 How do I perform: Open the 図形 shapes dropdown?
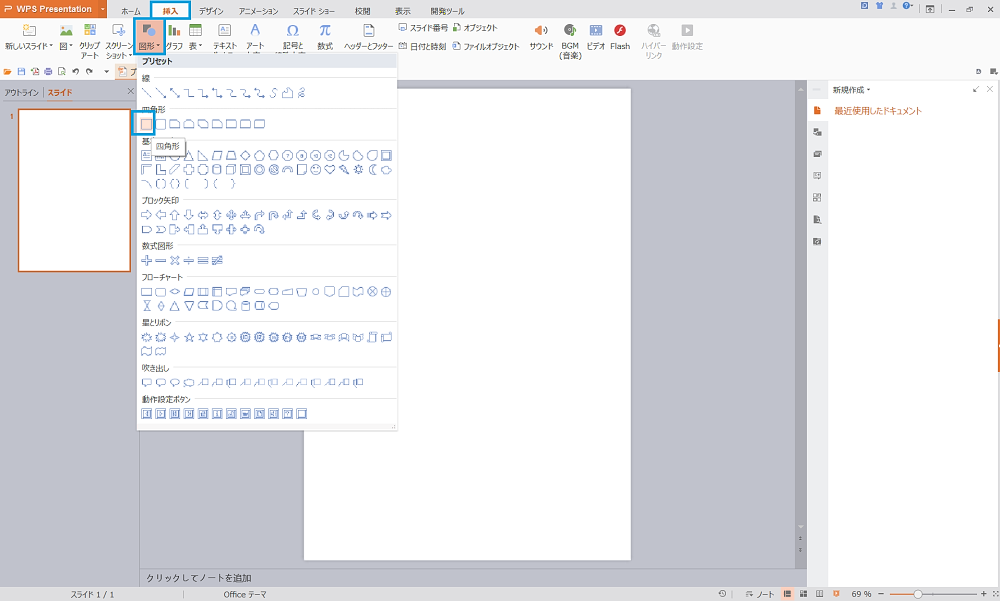(149, 37)
